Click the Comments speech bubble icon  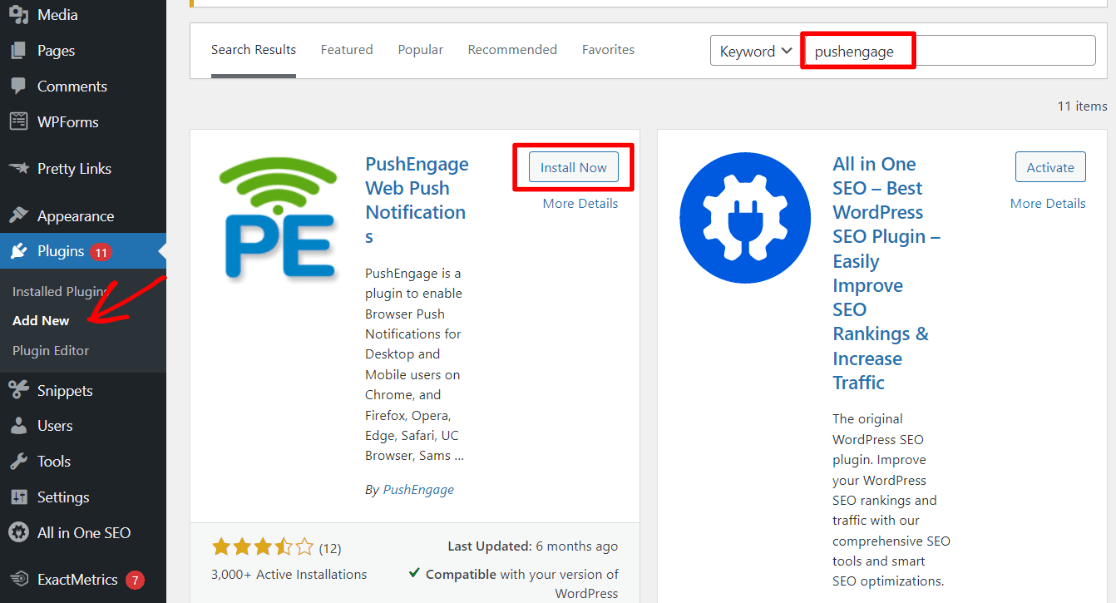tap(19, 85)
